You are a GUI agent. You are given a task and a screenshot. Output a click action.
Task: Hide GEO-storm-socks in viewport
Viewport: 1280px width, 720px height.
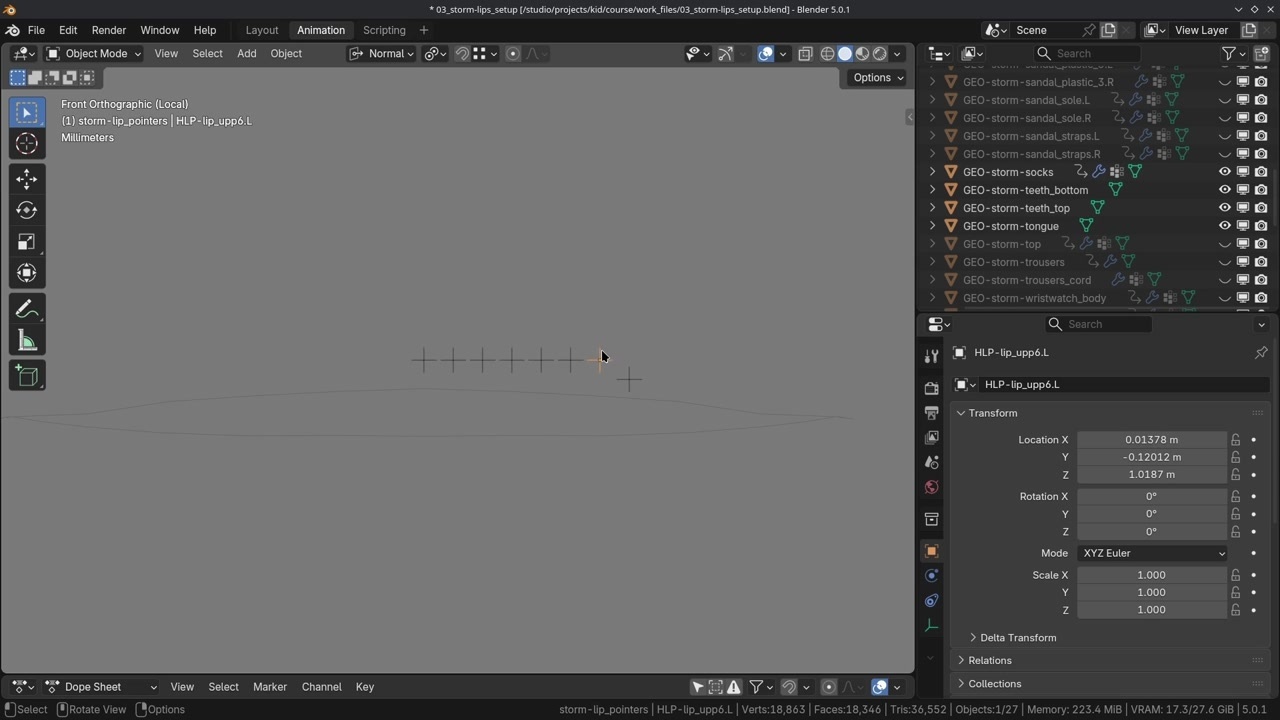click(x=1224, y=172)
